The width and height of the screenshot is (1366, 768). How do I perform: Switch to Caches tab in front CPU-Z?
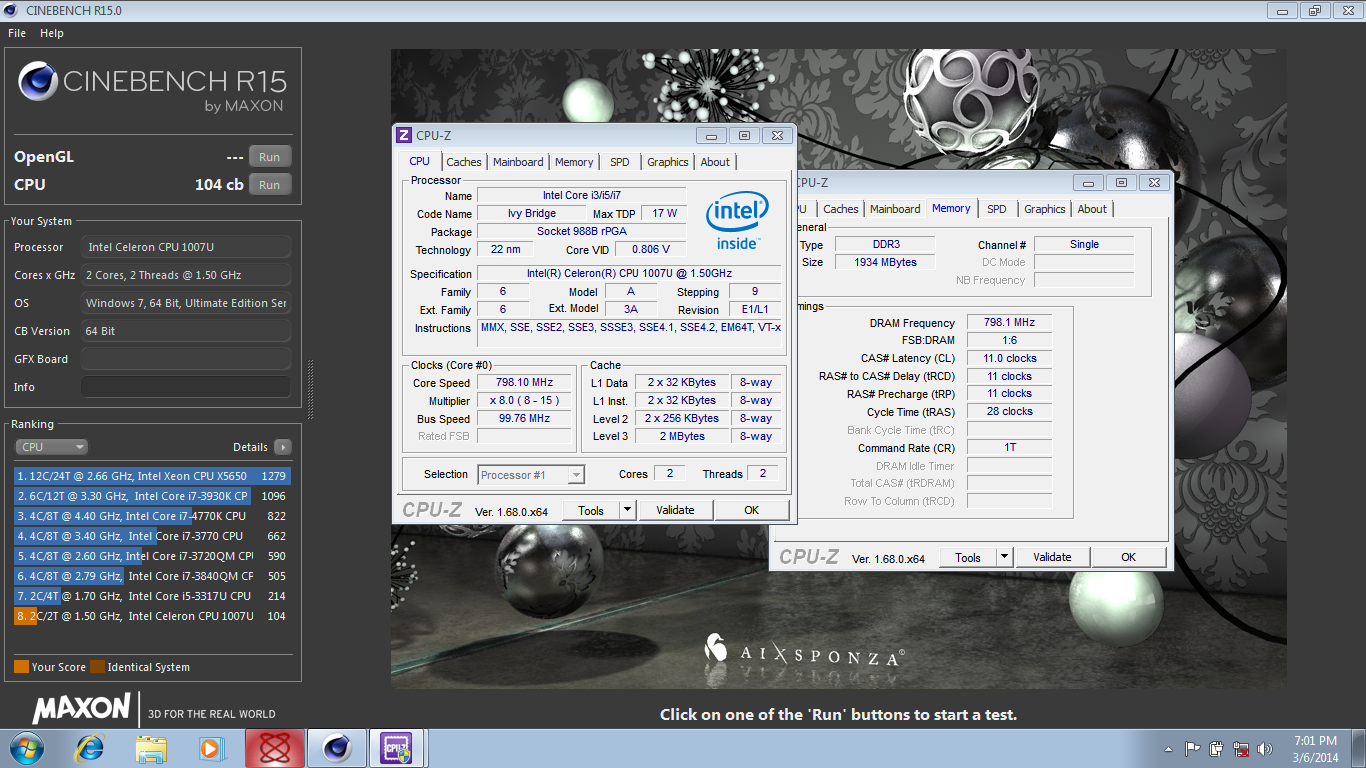coord(464,162)
